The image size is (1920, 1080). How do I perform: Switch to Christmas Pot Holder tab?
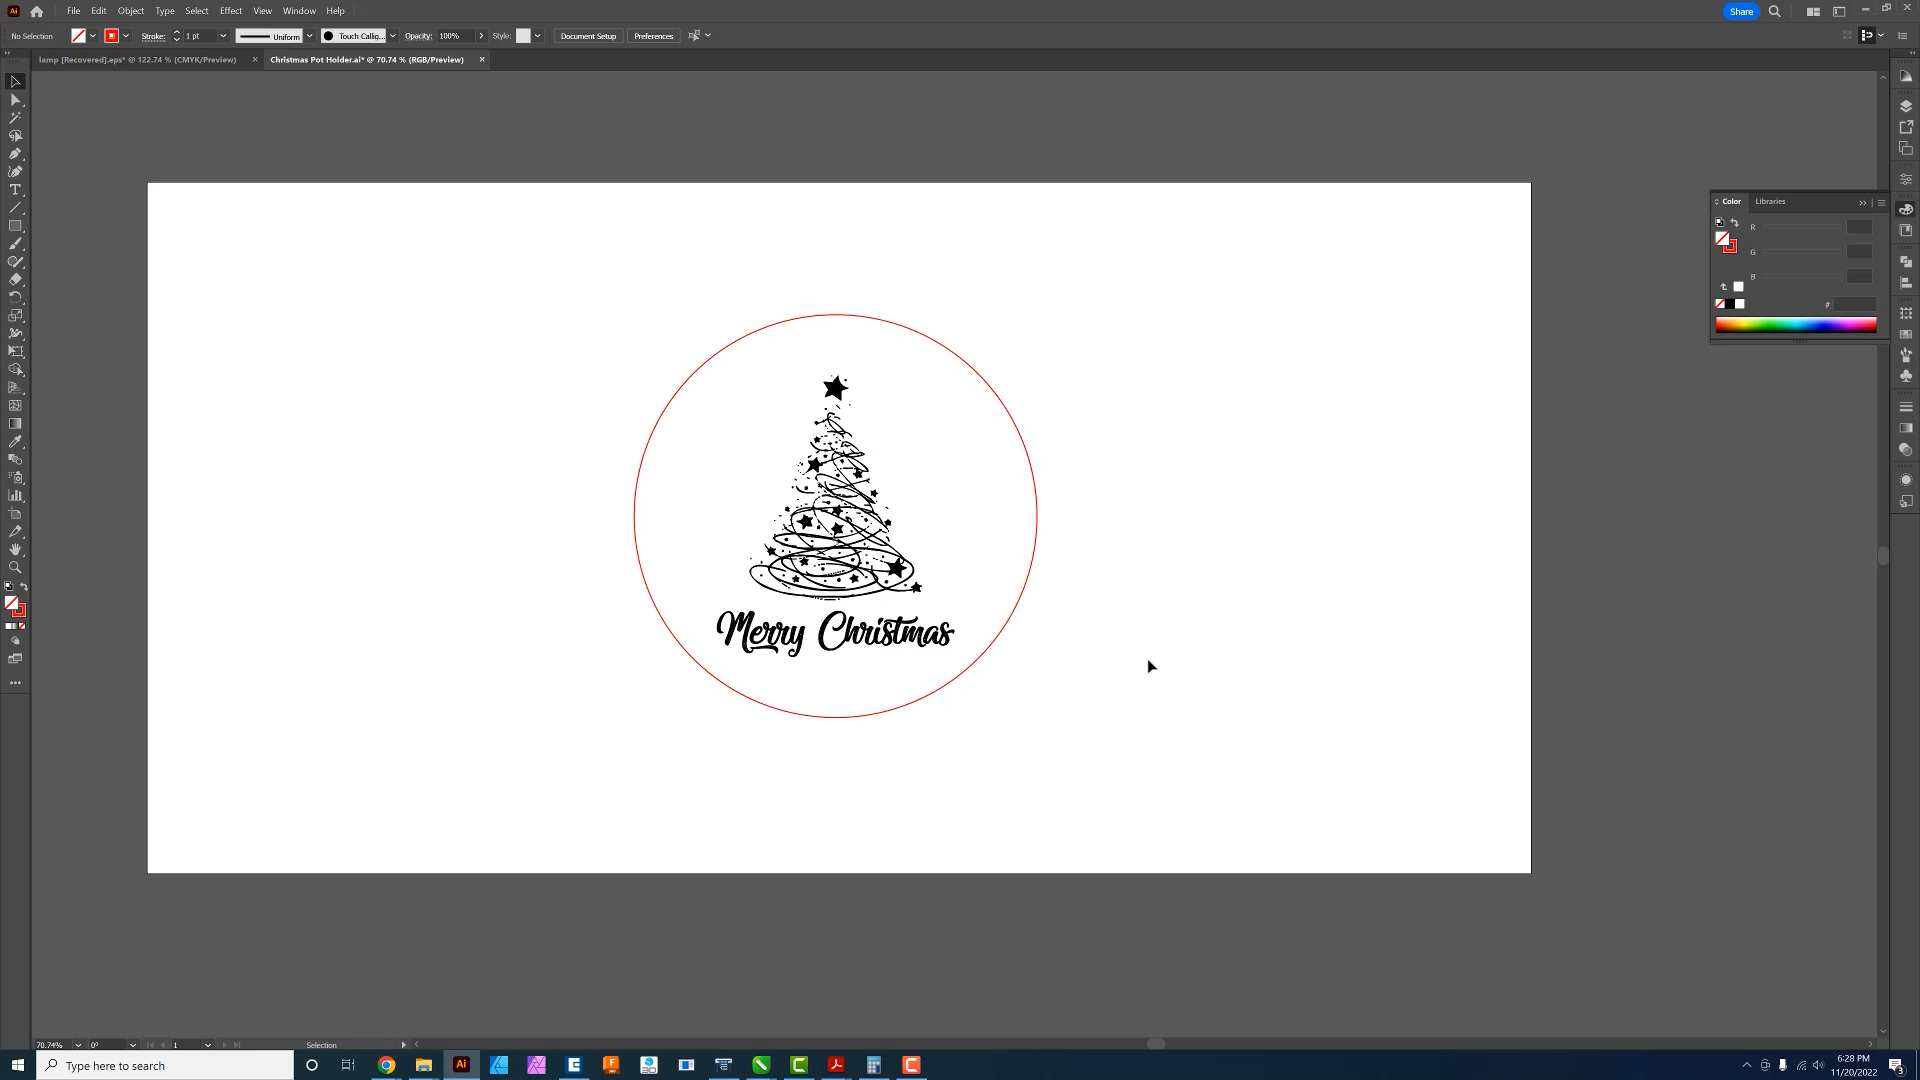pyautogui.click(x=367, y=59)
